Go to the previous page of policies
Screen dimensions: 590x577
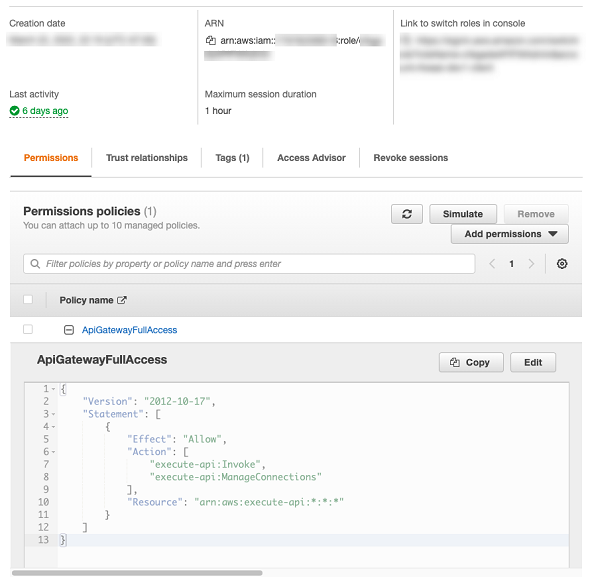492,264
